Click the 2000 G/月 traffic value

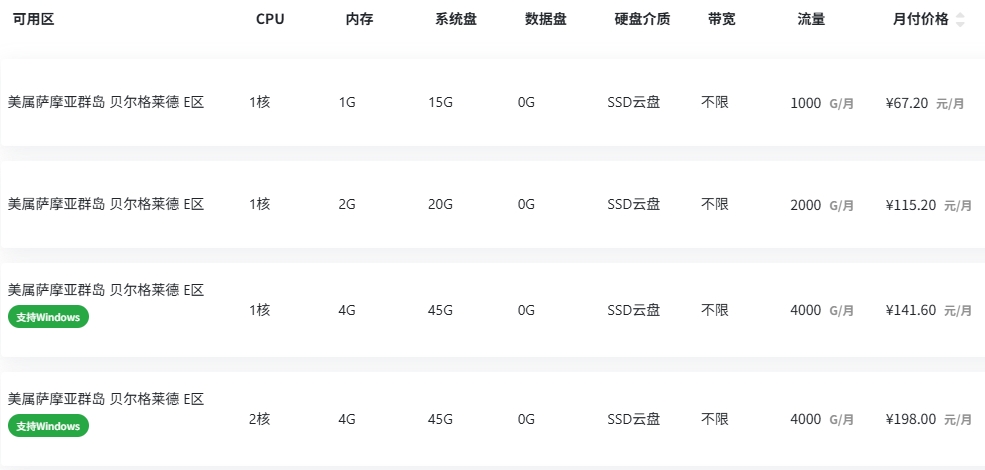[x=822, y=205]
